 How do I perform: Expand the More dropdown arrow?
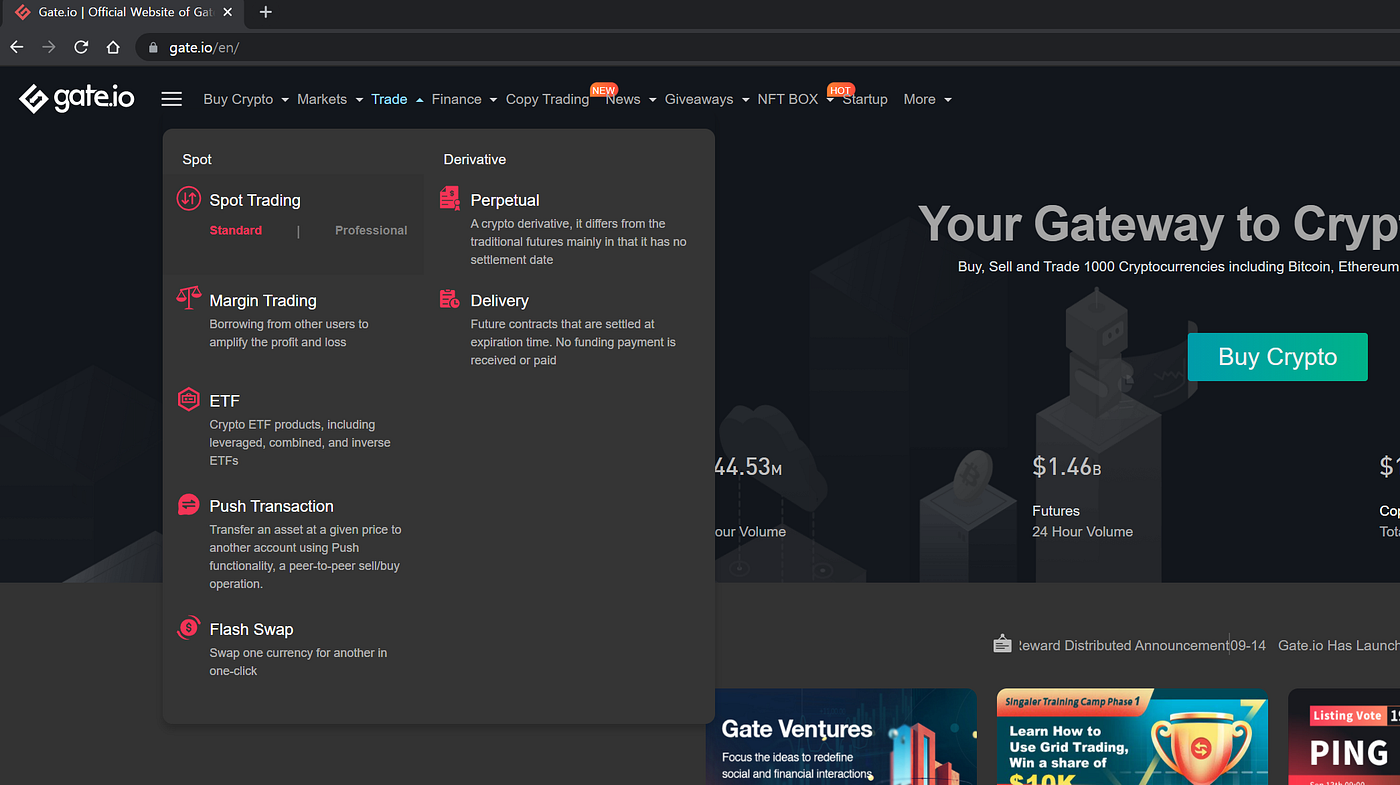point(948,100)
